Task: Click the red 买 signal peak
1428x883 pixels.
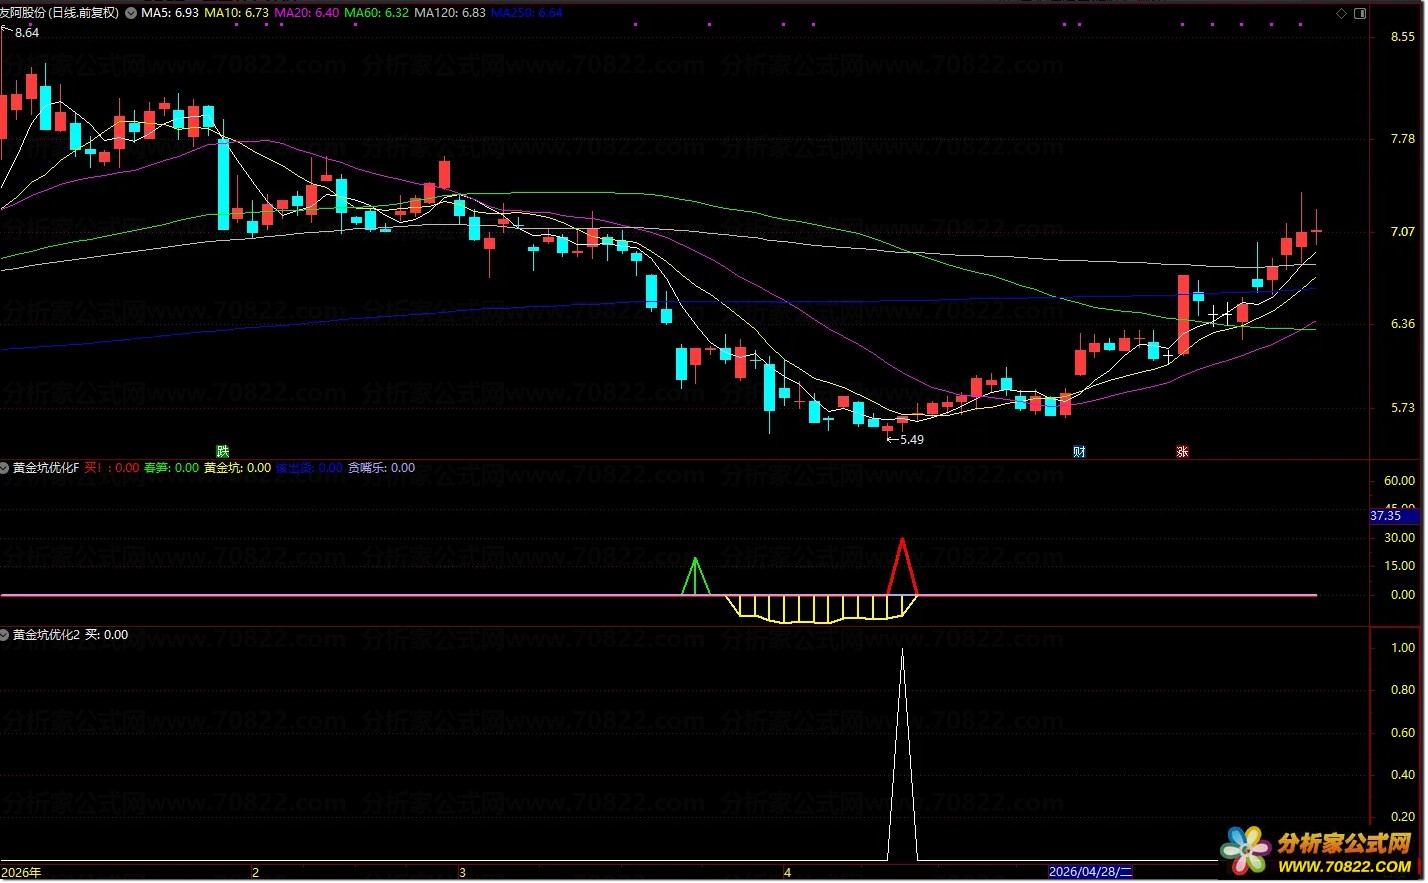Action: [x=903, y=566]
